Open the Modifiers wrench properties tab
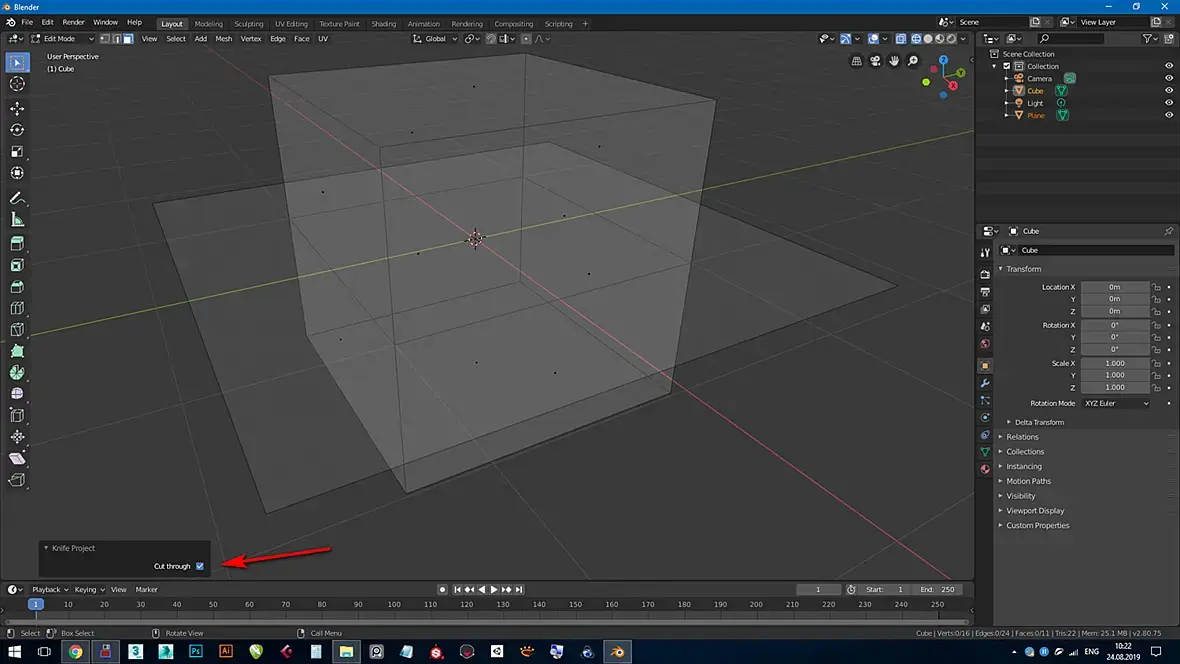 pos(985,383)
